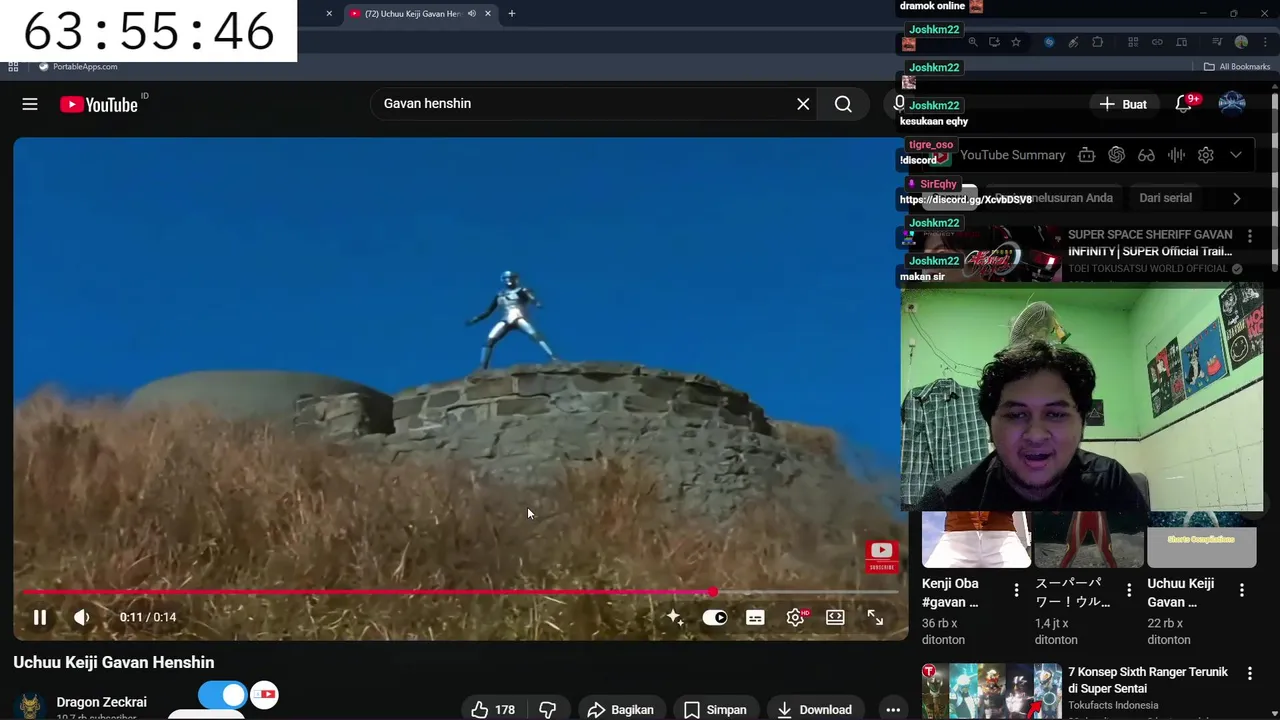Open Dragon Zeckrai channel link
This screenshot has width=1280, height=720.
[x=102, y=702]
